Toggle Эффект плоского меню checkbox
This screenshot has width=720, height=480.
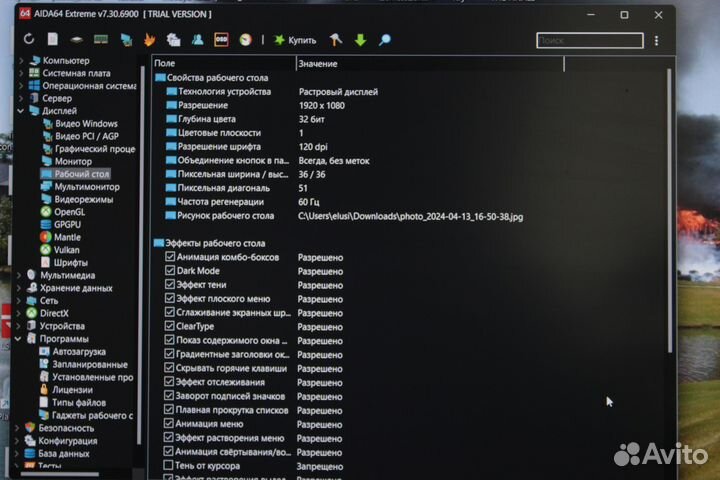click(169, 298)
